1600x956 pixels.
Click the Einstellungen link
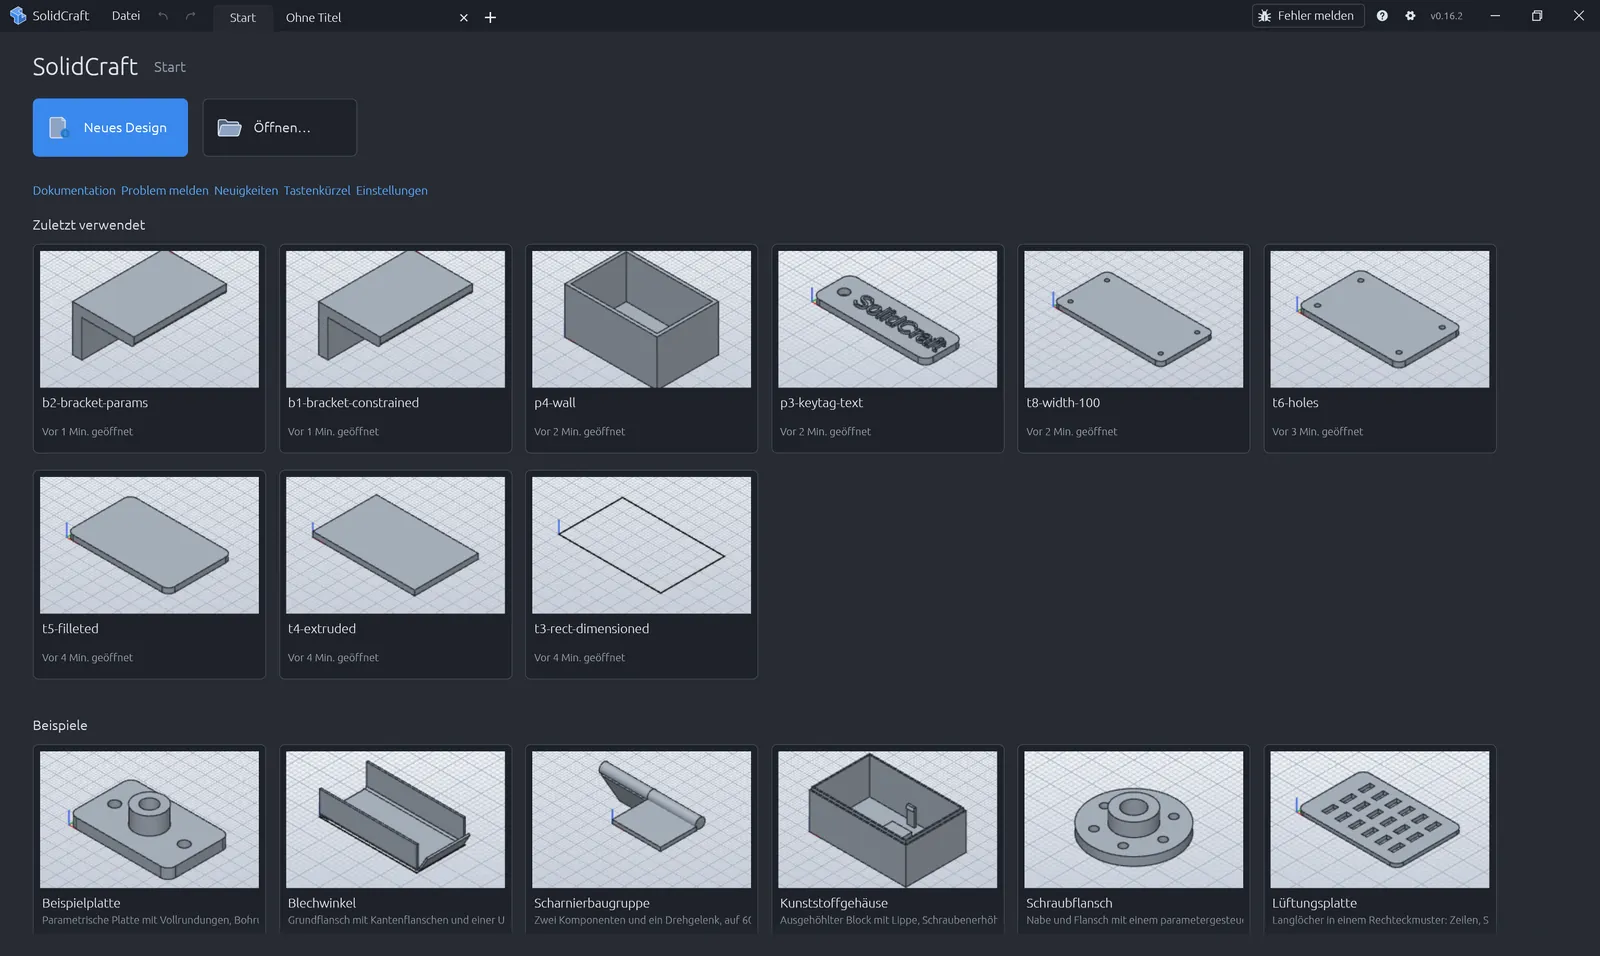point(392,191)
